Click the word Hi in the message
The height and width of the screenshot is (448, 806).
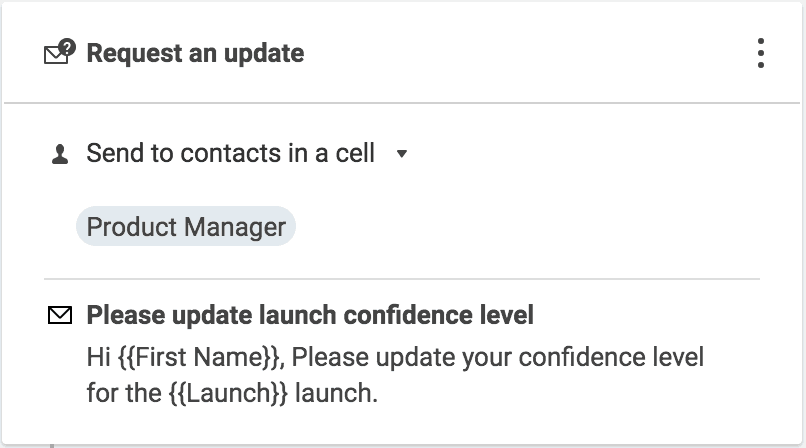point(98,356)
